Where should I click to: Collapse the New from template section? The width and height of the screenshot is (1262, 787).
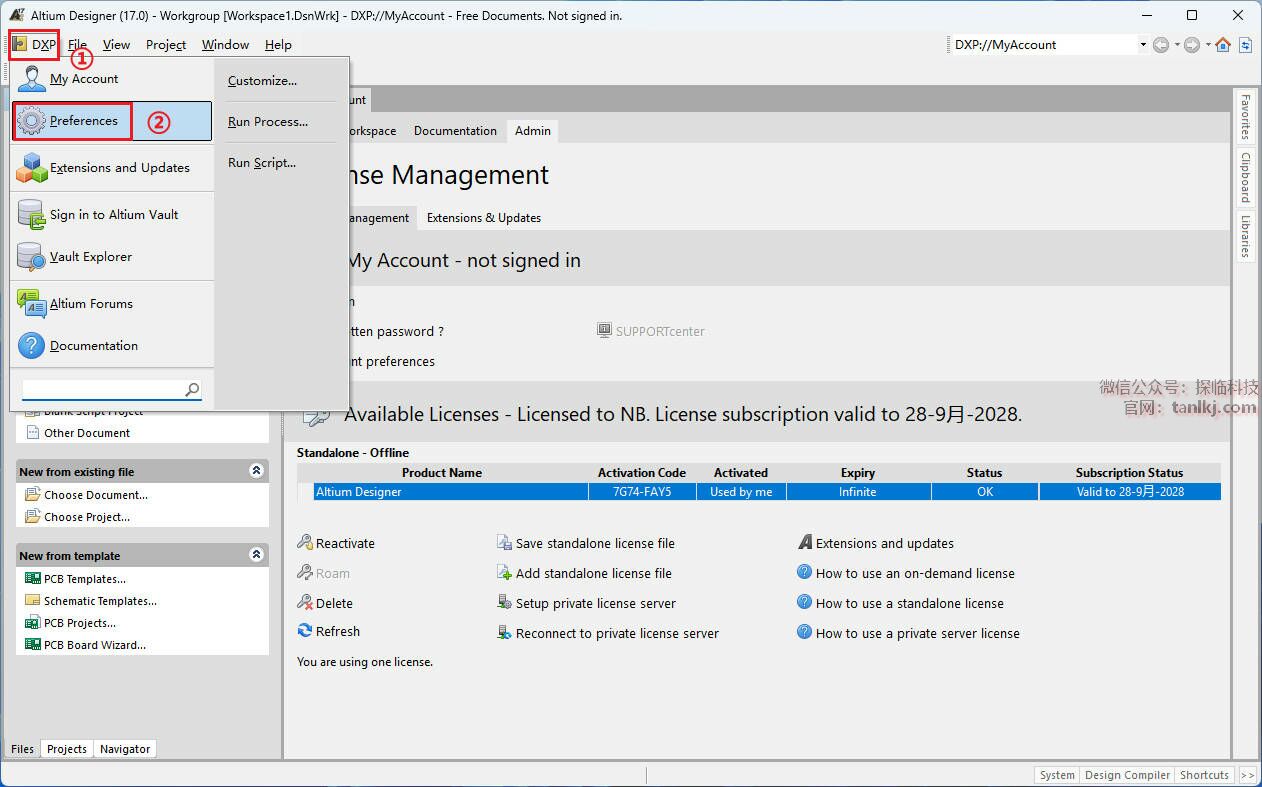tap(257, 555)
